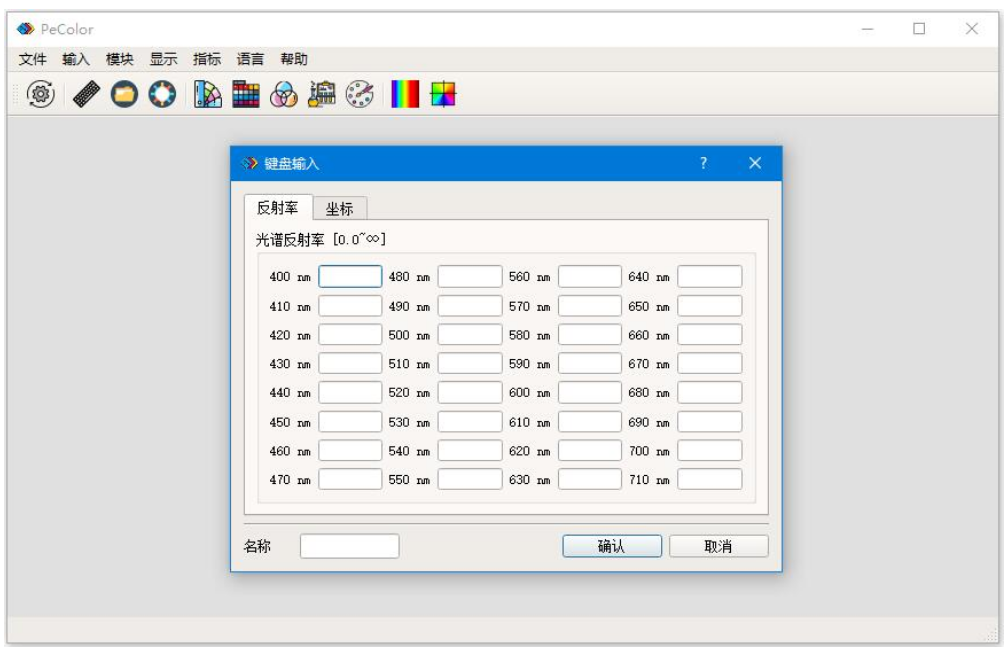The height and width of the screenshot is (649, 1008).
Task: Click the rainbow spectrum icon
Action: point(405,94)
